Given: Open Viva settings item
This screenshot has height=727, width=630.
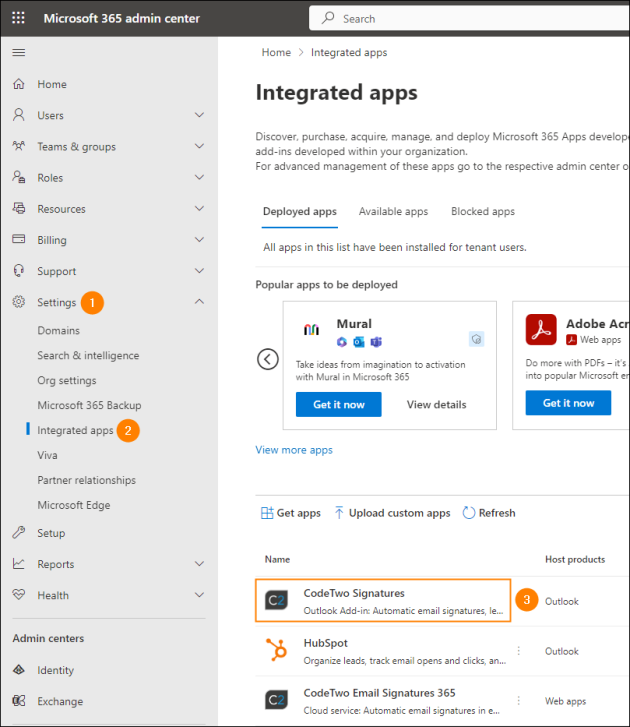Looking at the screenshot, I should click(x=47, y=455).
